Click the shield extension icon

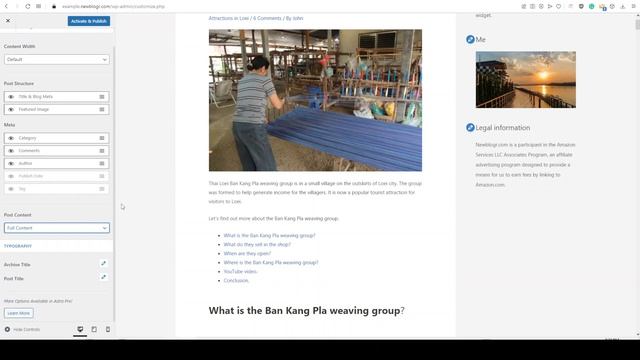click(x=581, y=7)
